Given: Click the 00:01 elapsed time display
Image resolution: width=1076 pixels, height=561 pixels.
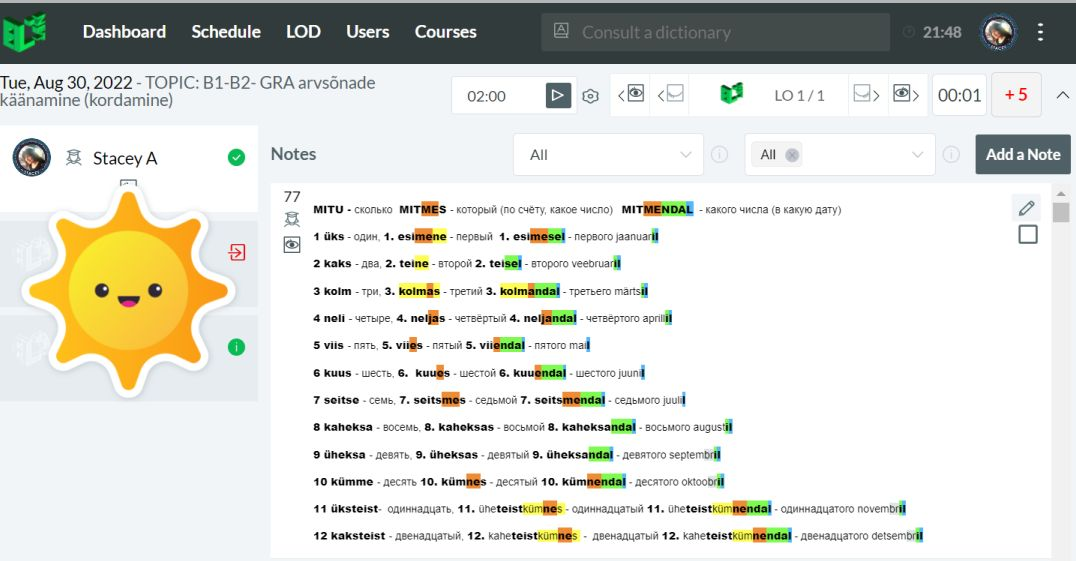Looking at the screenshot, I should [x=959, y=95].
